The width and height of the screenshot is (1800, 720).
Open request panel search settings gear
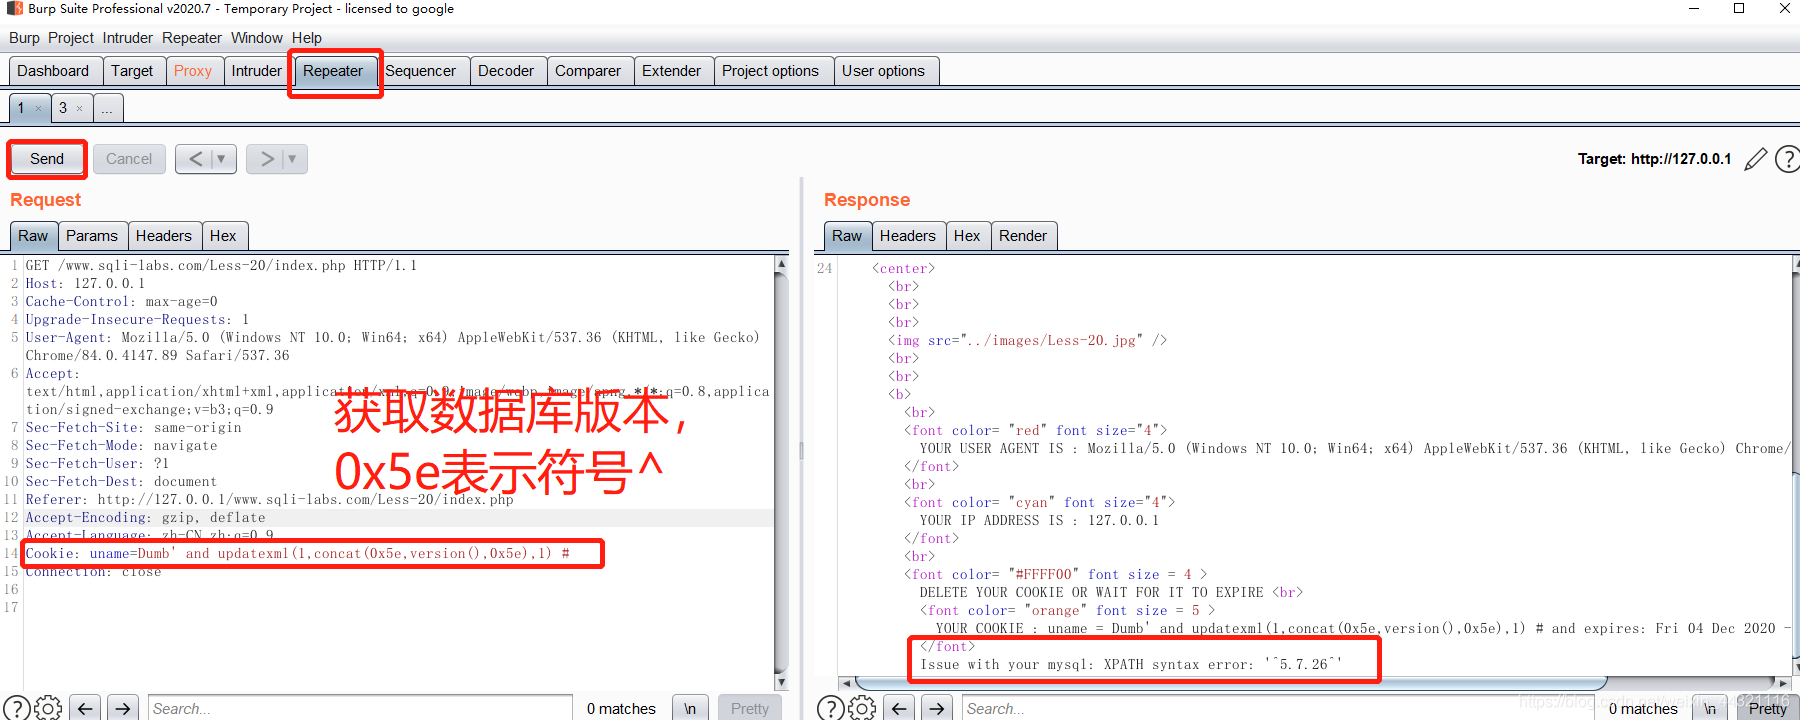pos(48,708)
